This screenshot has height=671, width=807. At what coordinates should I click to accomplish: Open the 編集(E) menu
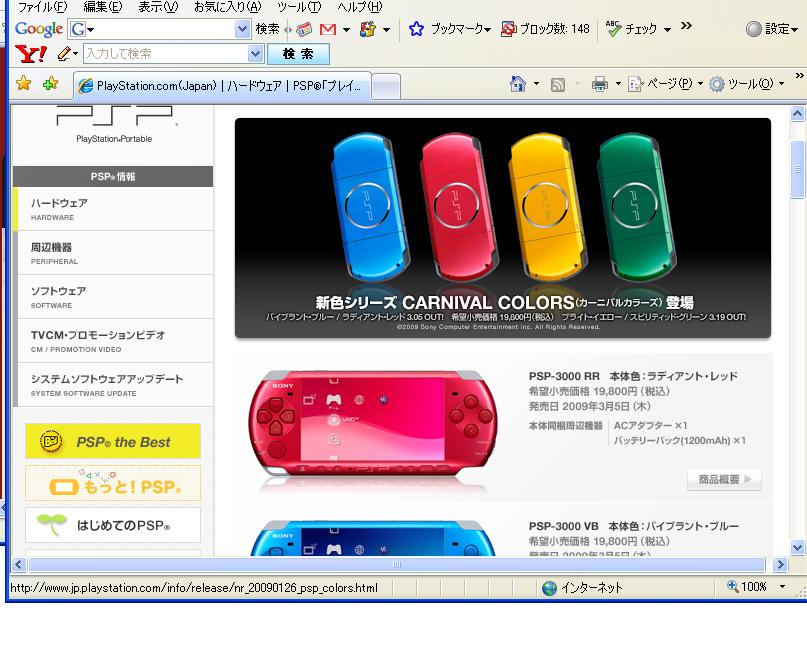[x=102, y=7]
